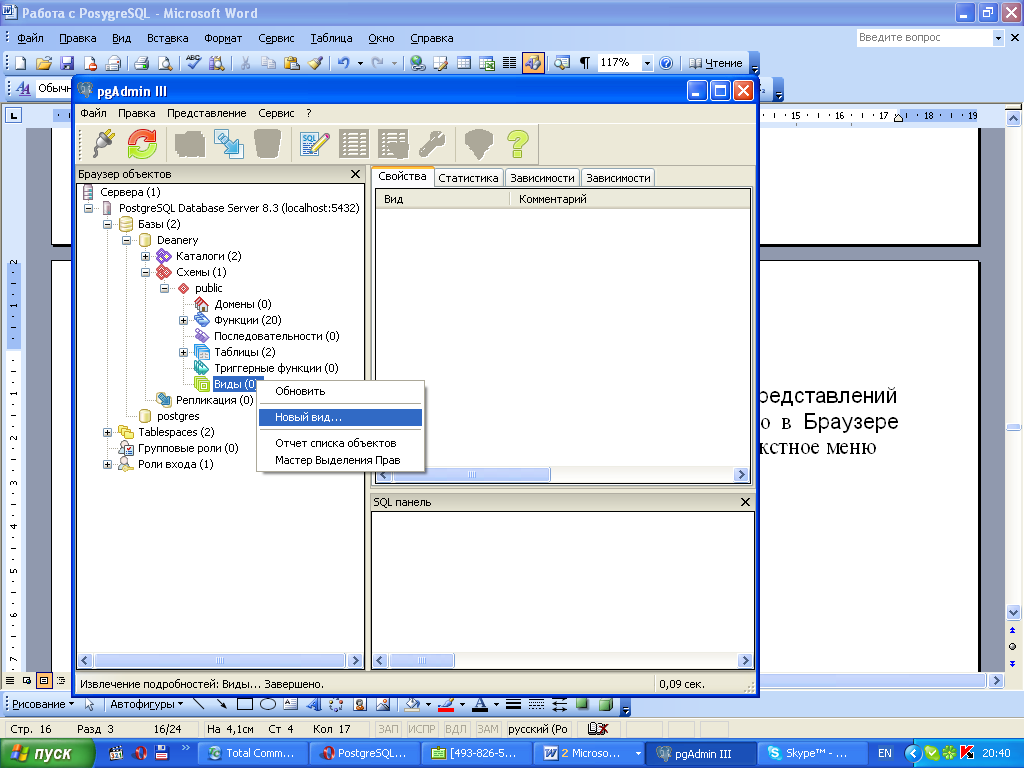Click the WordArt icon in Drawing toolbar

tap(314, 704)
